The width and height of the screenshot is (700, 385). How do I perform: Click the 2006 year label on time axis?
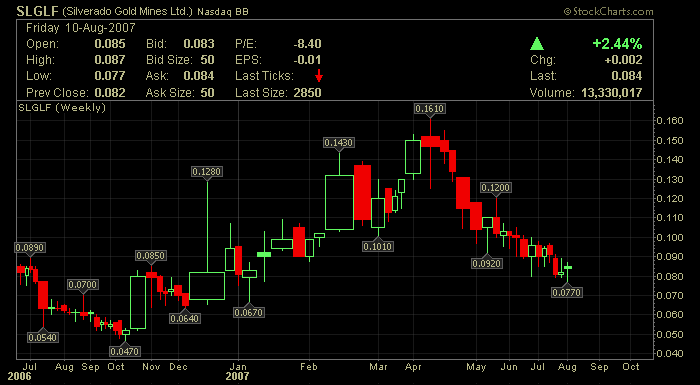point(20,377)
